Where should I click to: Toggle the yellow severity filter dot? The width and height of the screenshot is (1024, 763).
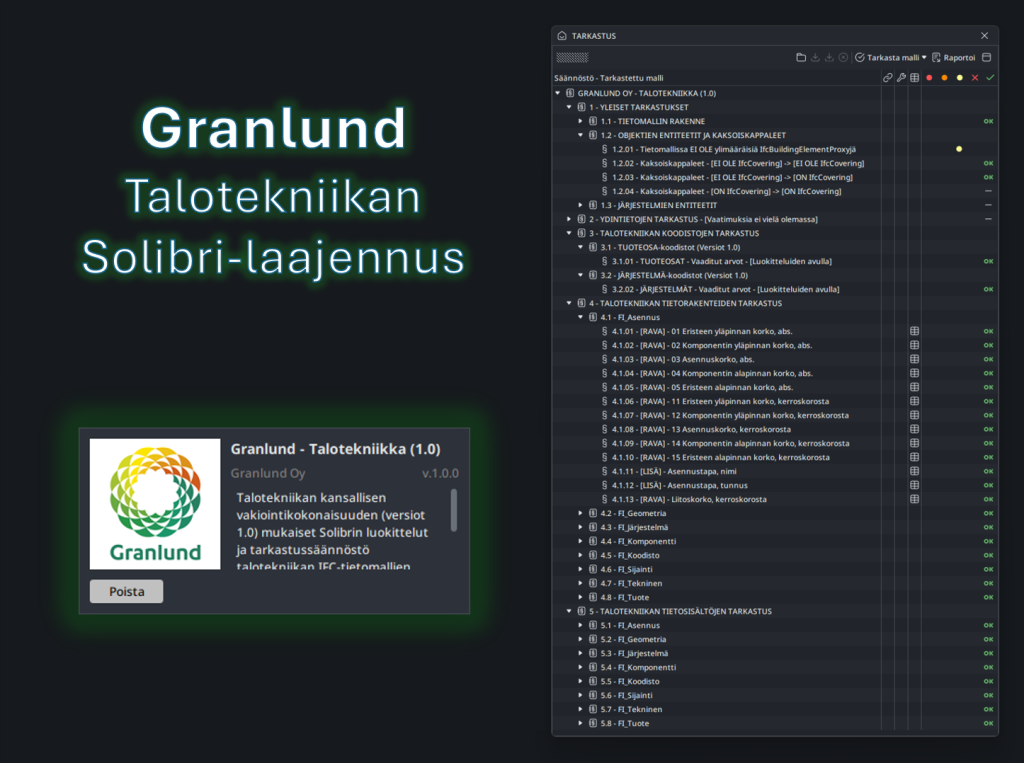pyautogui.click(x=959, y=76)
